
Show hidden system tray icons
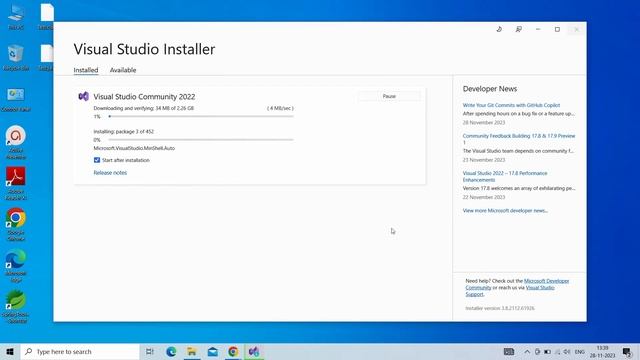tap(527, 351)
